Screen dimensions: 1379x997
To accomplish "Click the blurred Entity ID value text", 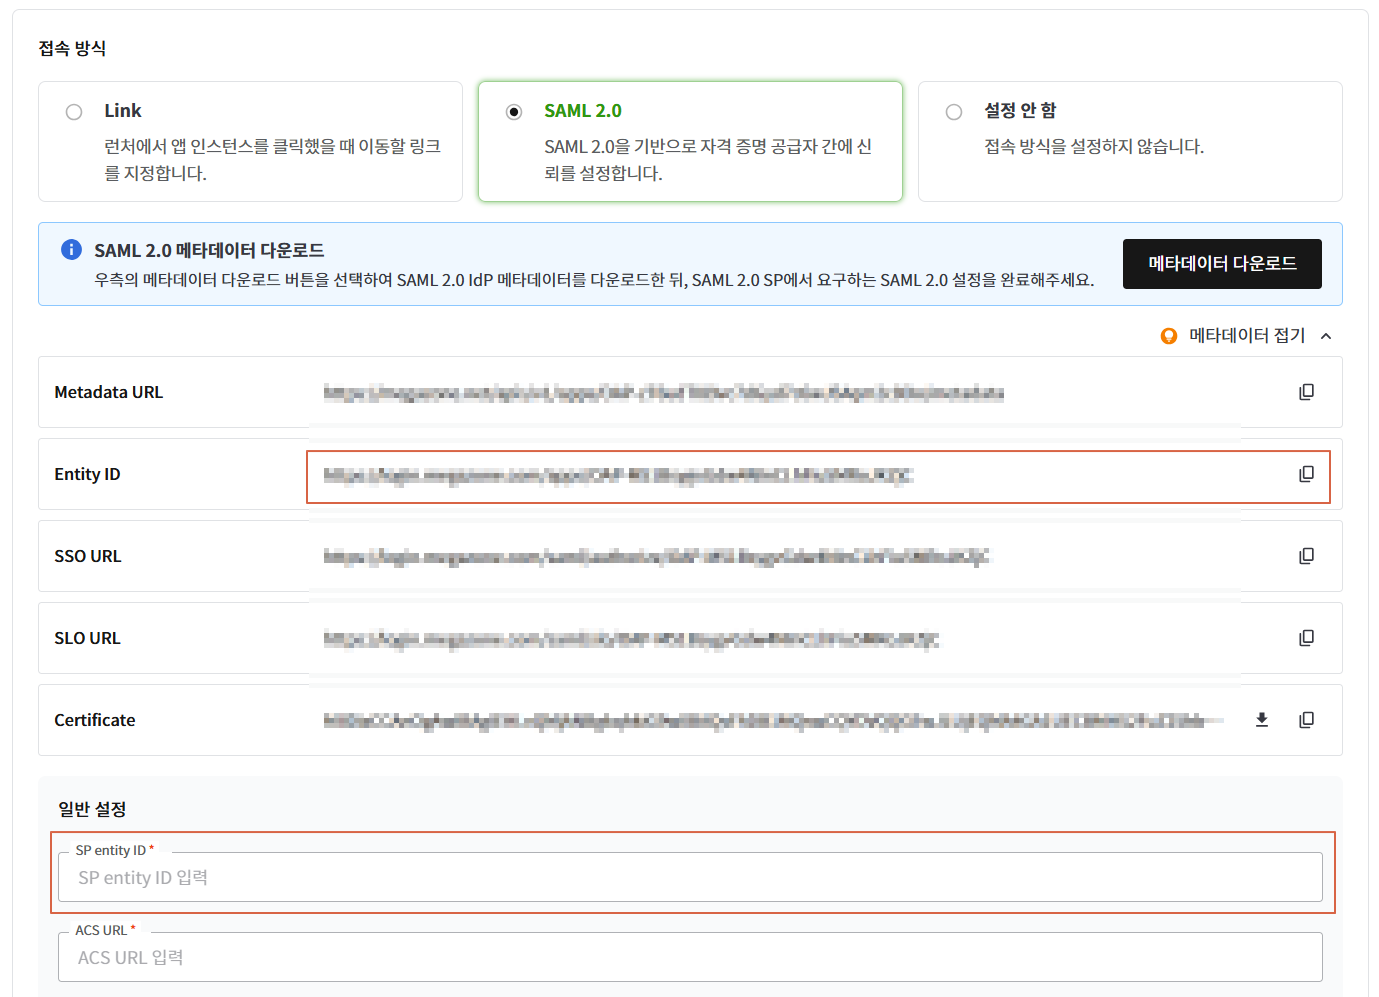I will pyautogui.click(x=618, y=475).
